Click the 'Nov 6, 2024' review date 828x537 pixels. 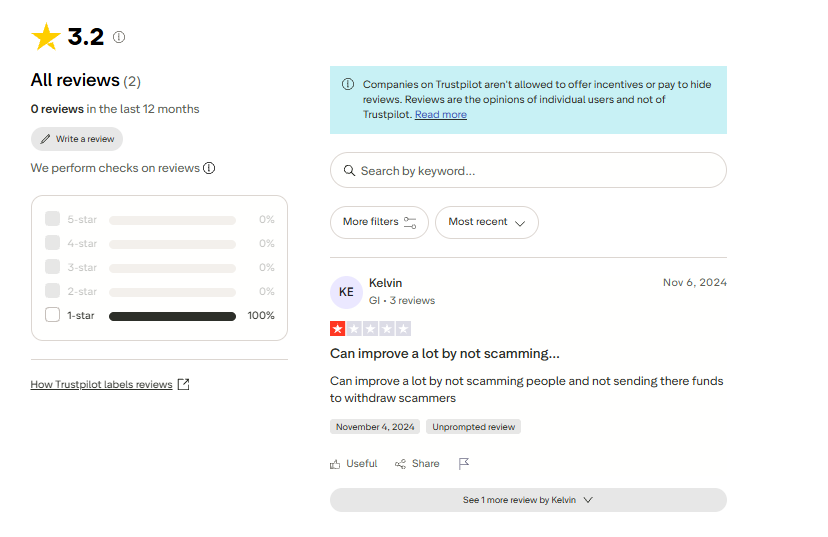click(695, 282)
